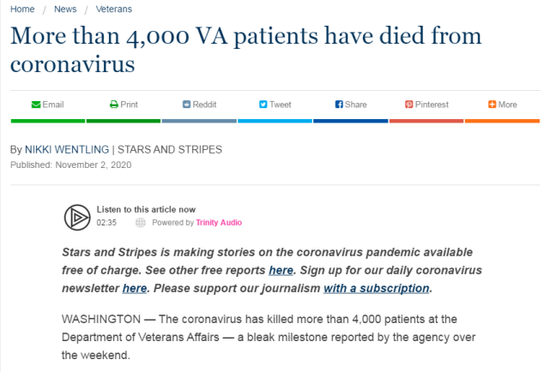Screen dimensions: 550x372
Task: Open News breadcrumb link
Action: pos(65,9)
